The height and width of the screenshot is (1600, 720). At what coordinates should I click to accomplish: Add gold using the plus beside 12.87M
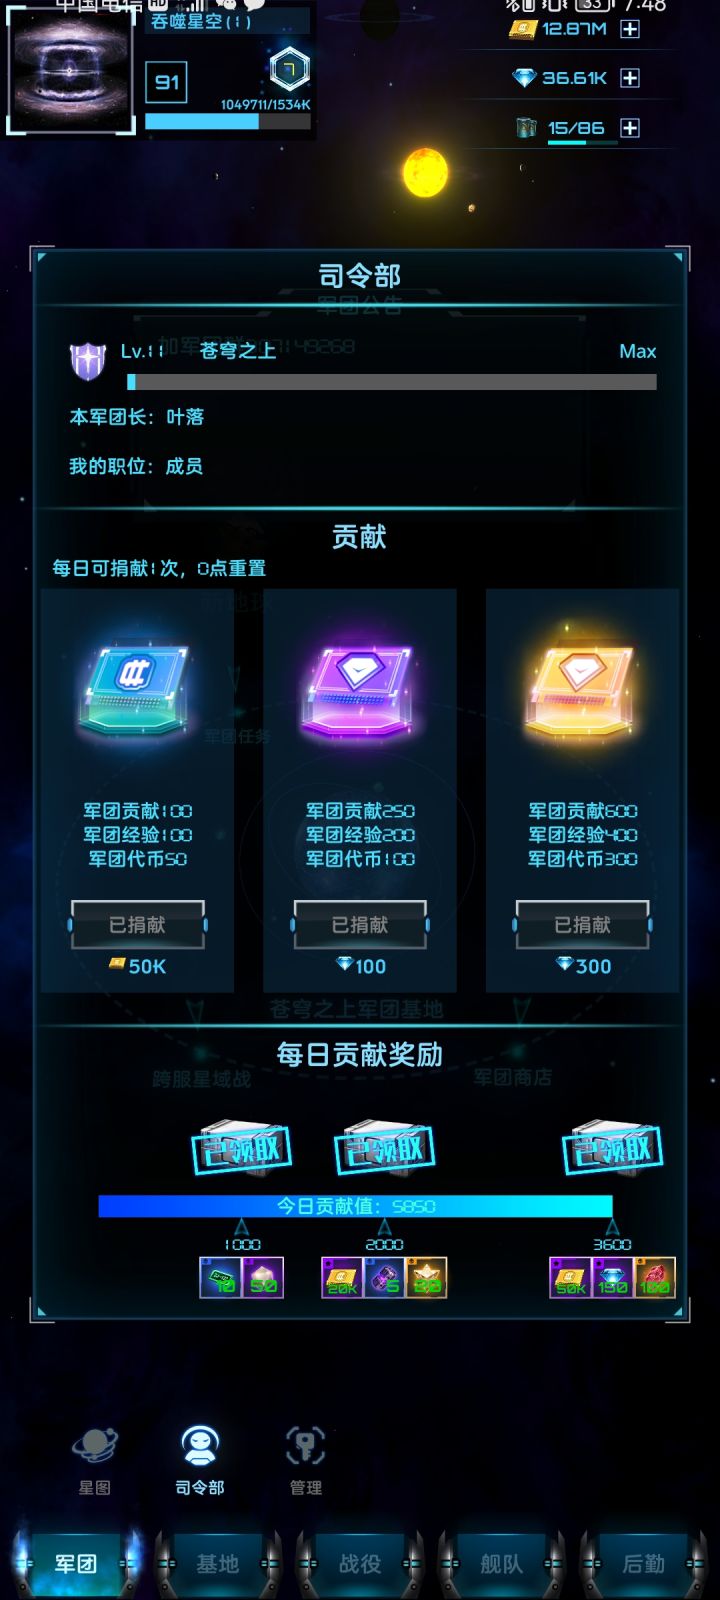pyautogui.click(x=630, y=29)
